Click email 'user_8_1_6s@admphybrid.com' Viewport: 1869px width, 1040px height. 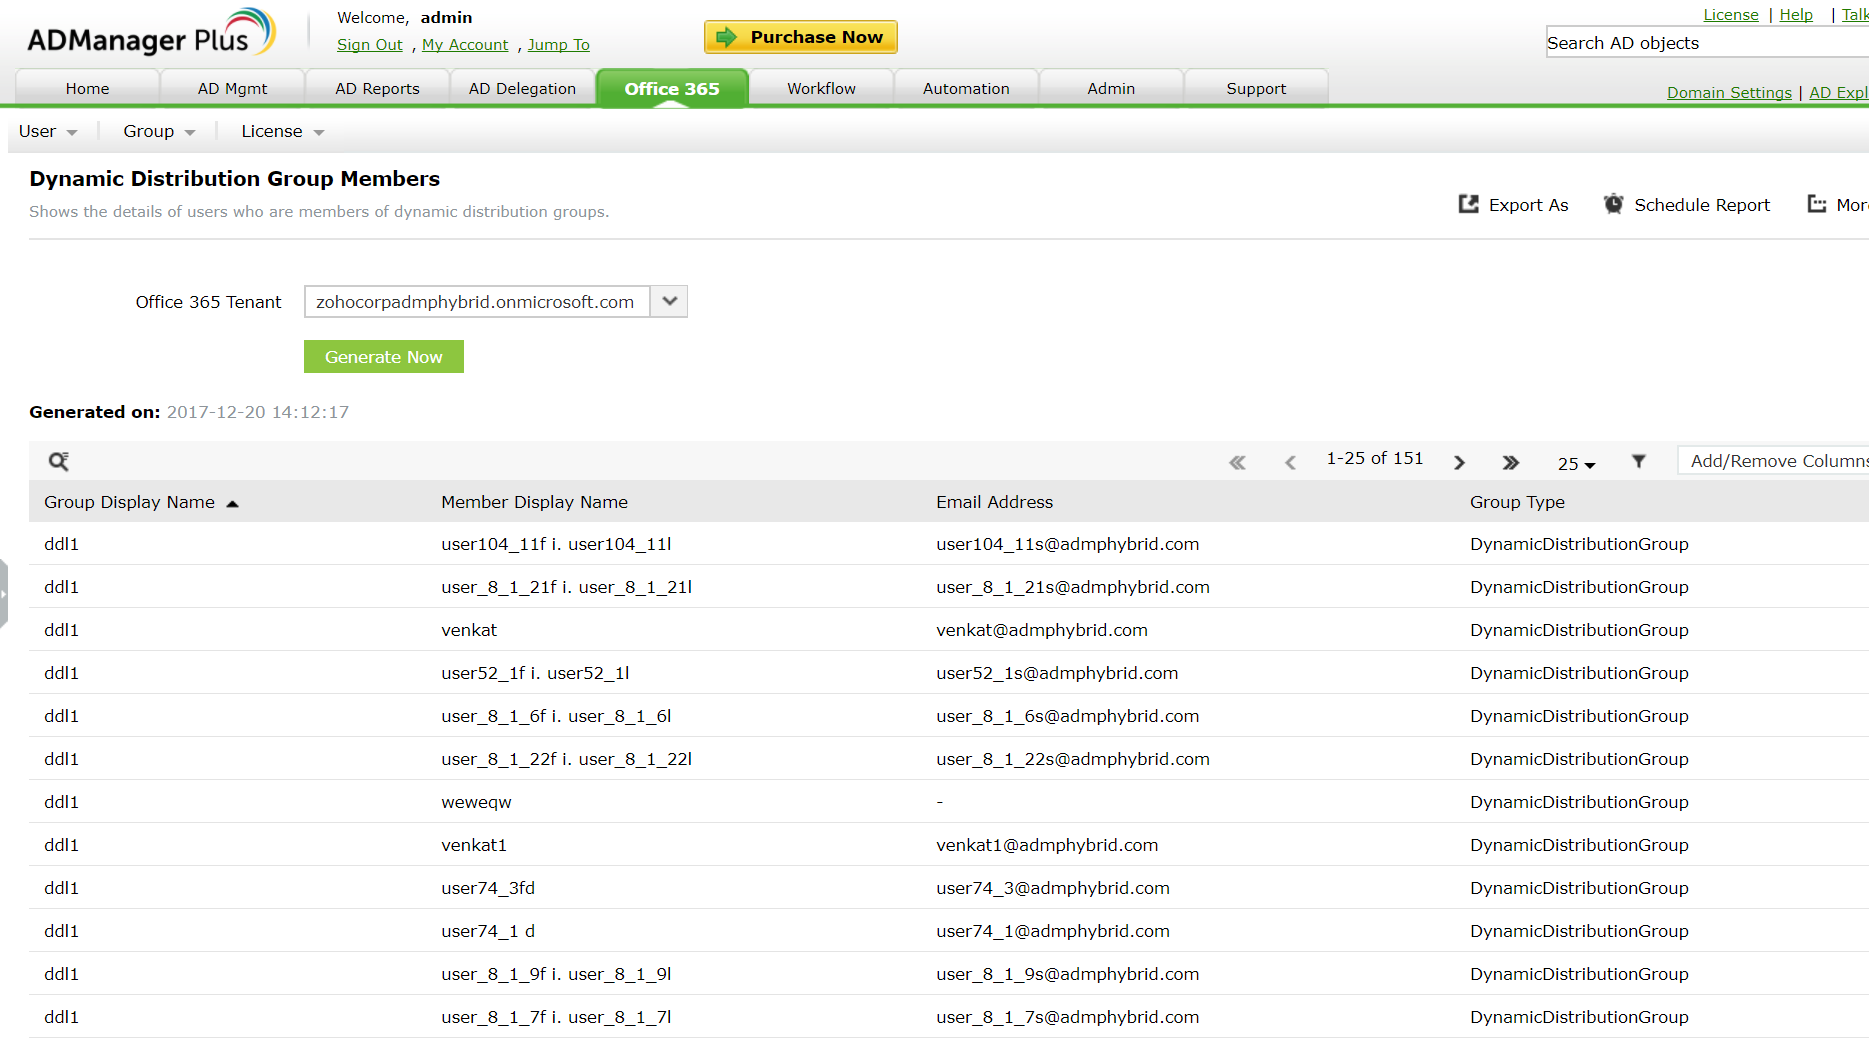click(1068, 716)
